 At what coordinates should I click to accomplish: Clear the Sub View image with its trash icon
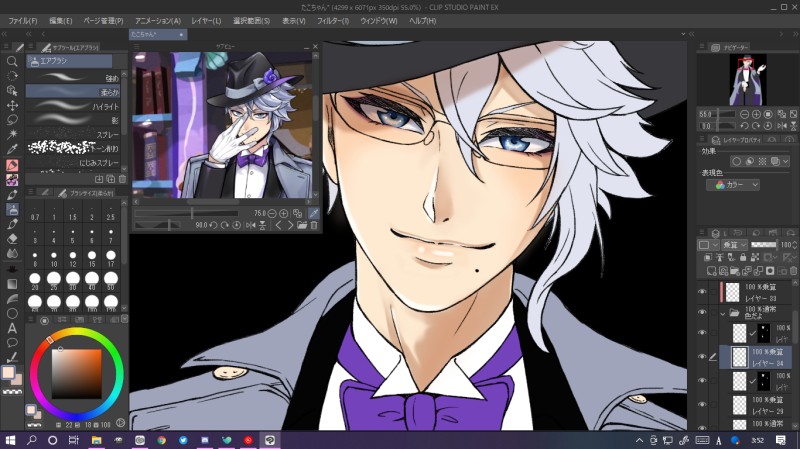point(314,225)
